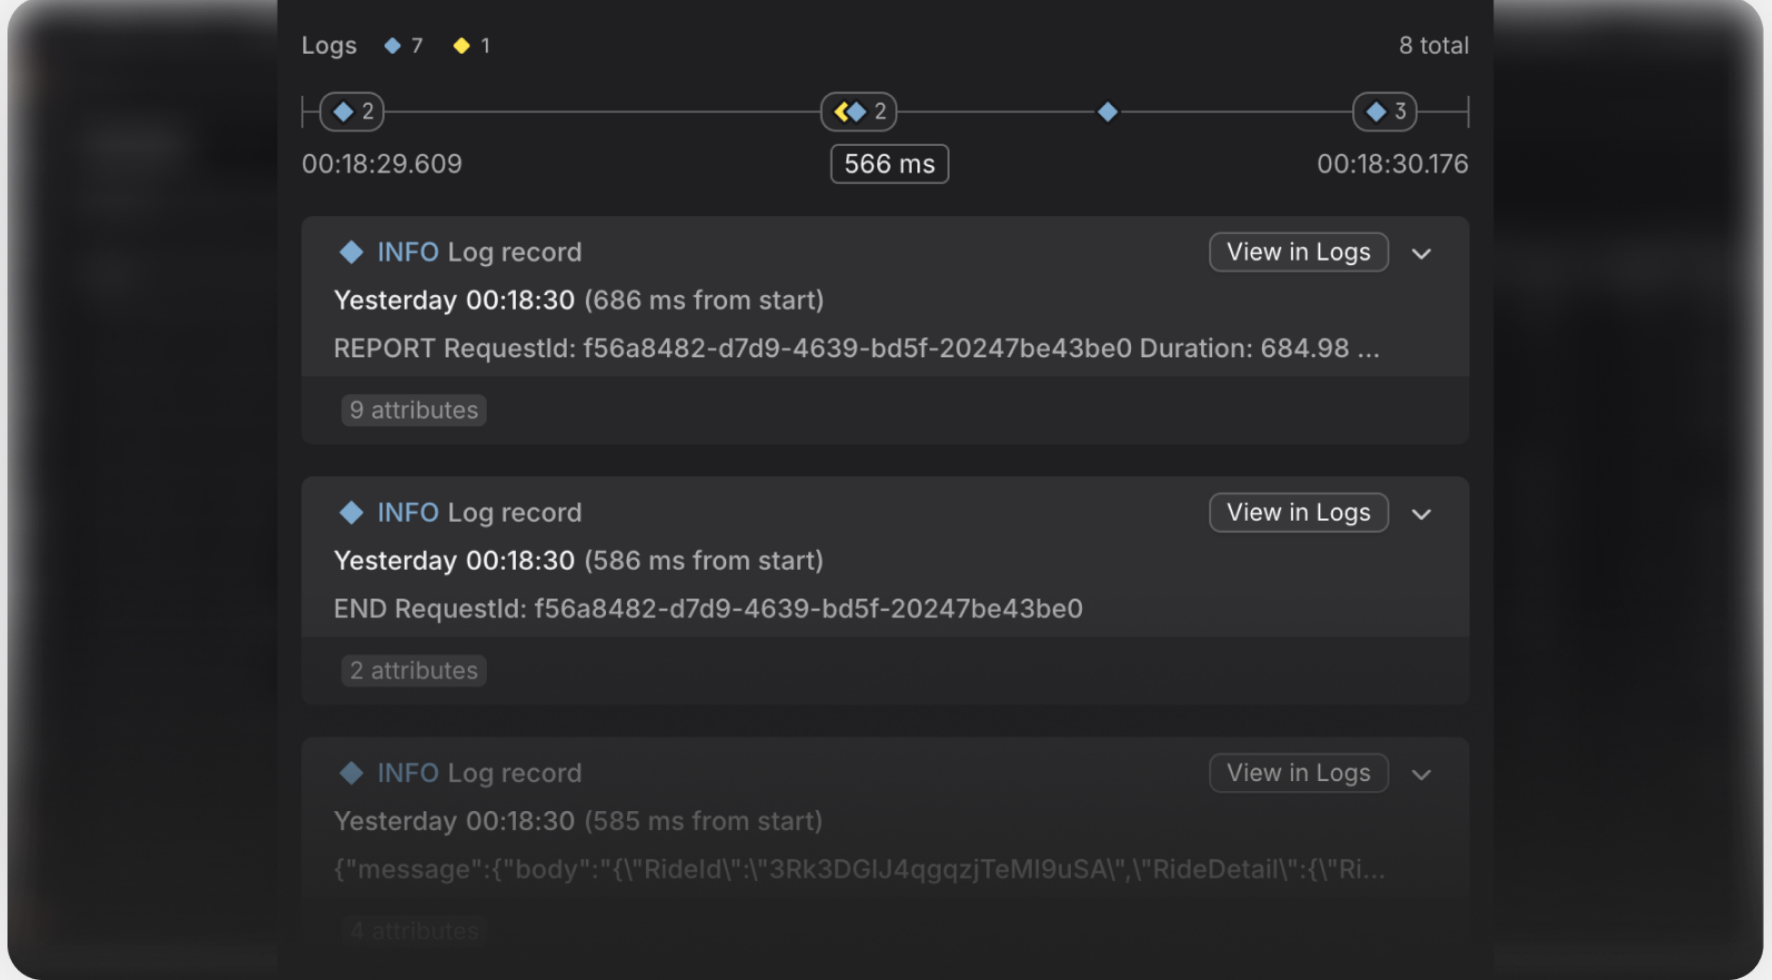This screenshot has height=980, width=1772.
Task: Click INFO diamond icon on the 585 ms record
Action: tap(351, 773)
